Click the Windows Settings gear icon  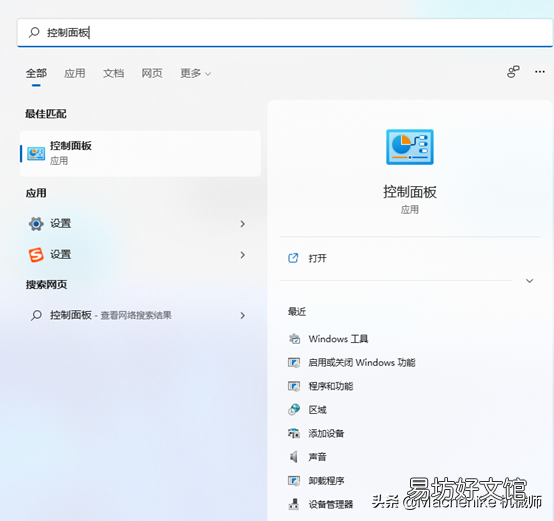36,224
